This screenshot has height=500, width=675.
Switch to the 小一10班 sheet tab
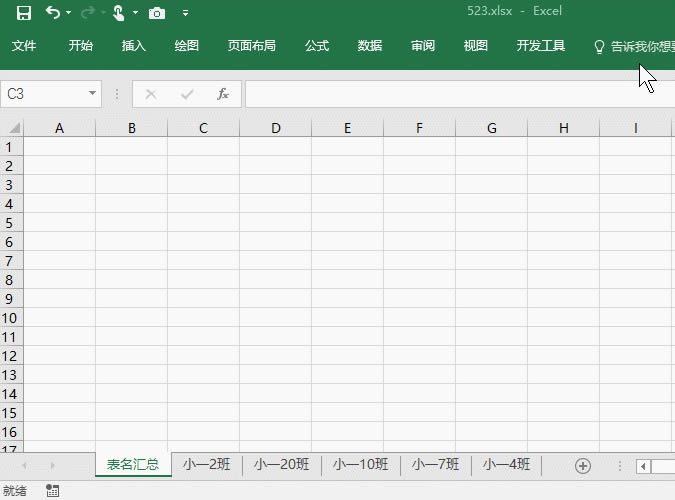tap(360, 464)
